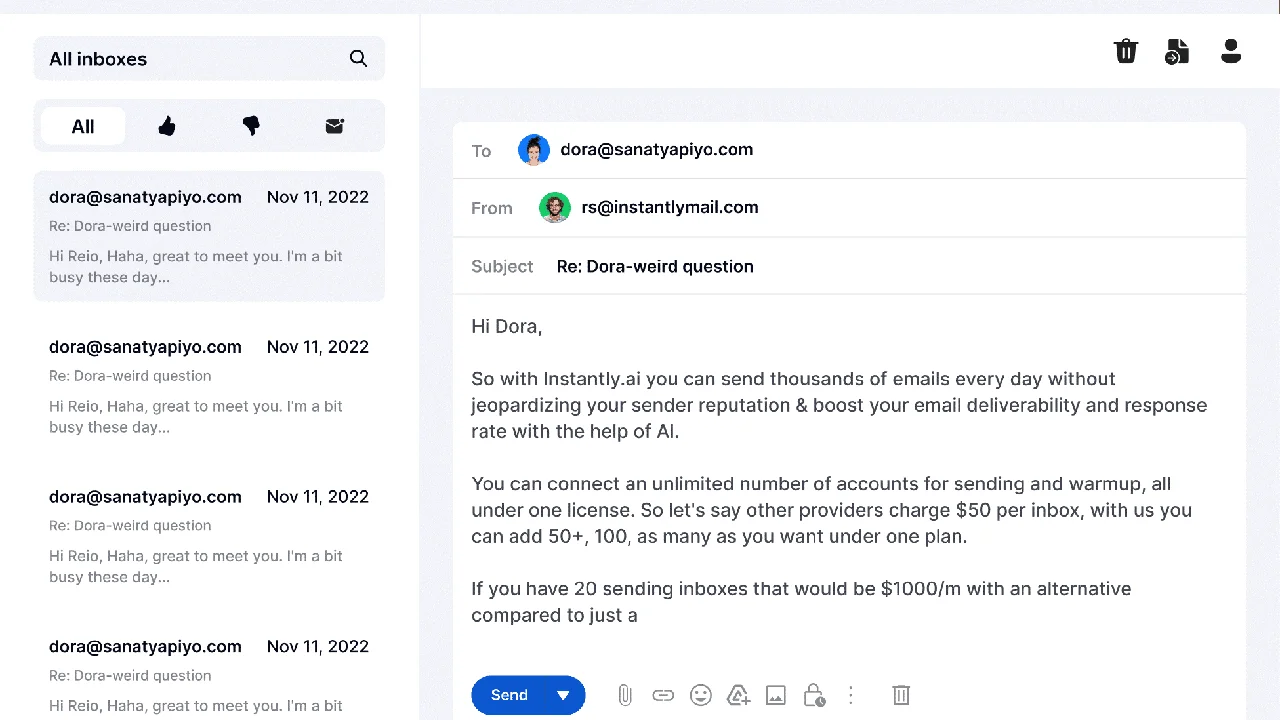This screenshot has width=1280, height=720.
Task: Insert file from Google Drive
Action: point(738,695)
